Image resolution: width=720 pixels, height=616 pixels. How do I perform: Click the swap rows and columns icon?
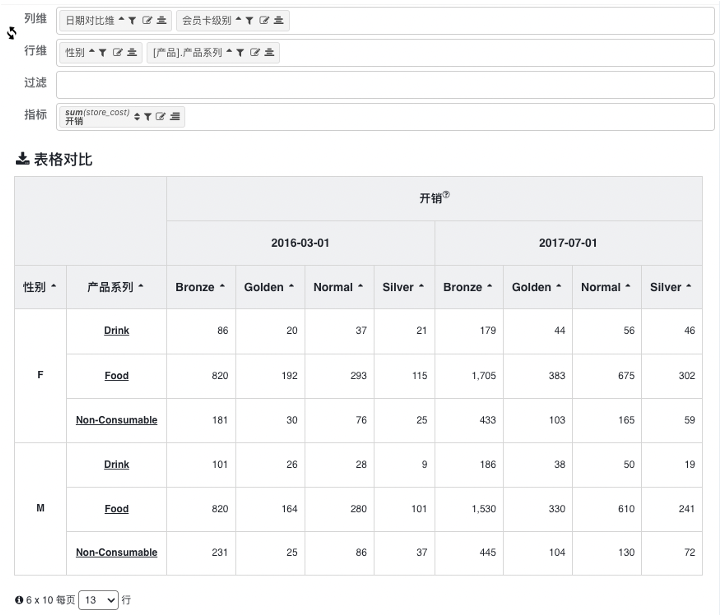(x=12, y=33)
